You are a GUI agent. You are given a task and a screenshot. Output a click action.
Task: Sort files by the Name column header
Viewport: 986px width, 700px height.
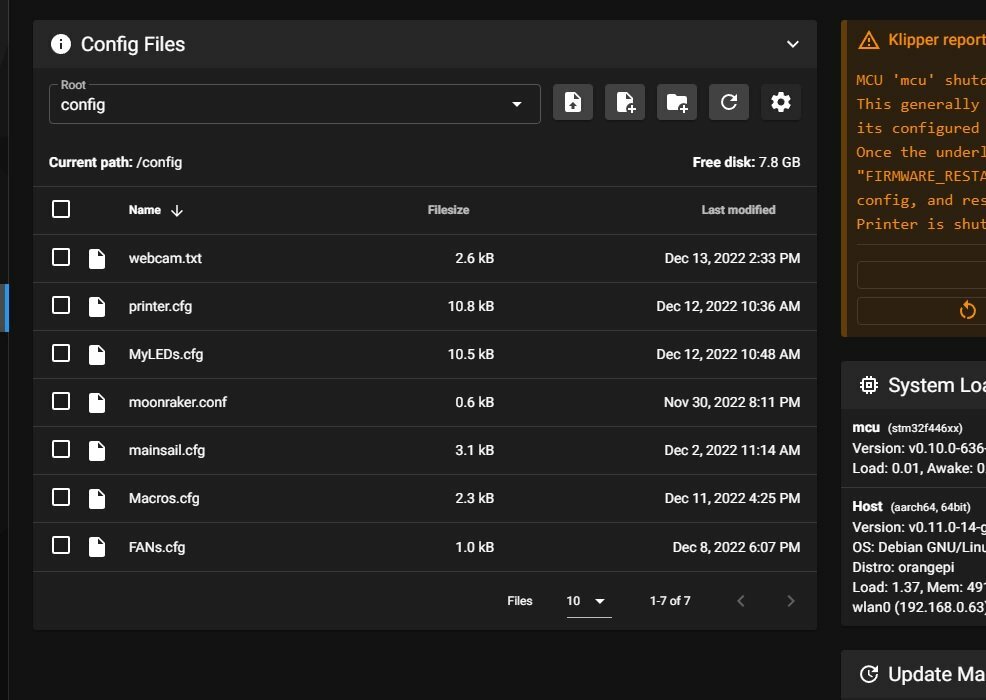click(145, 210)
